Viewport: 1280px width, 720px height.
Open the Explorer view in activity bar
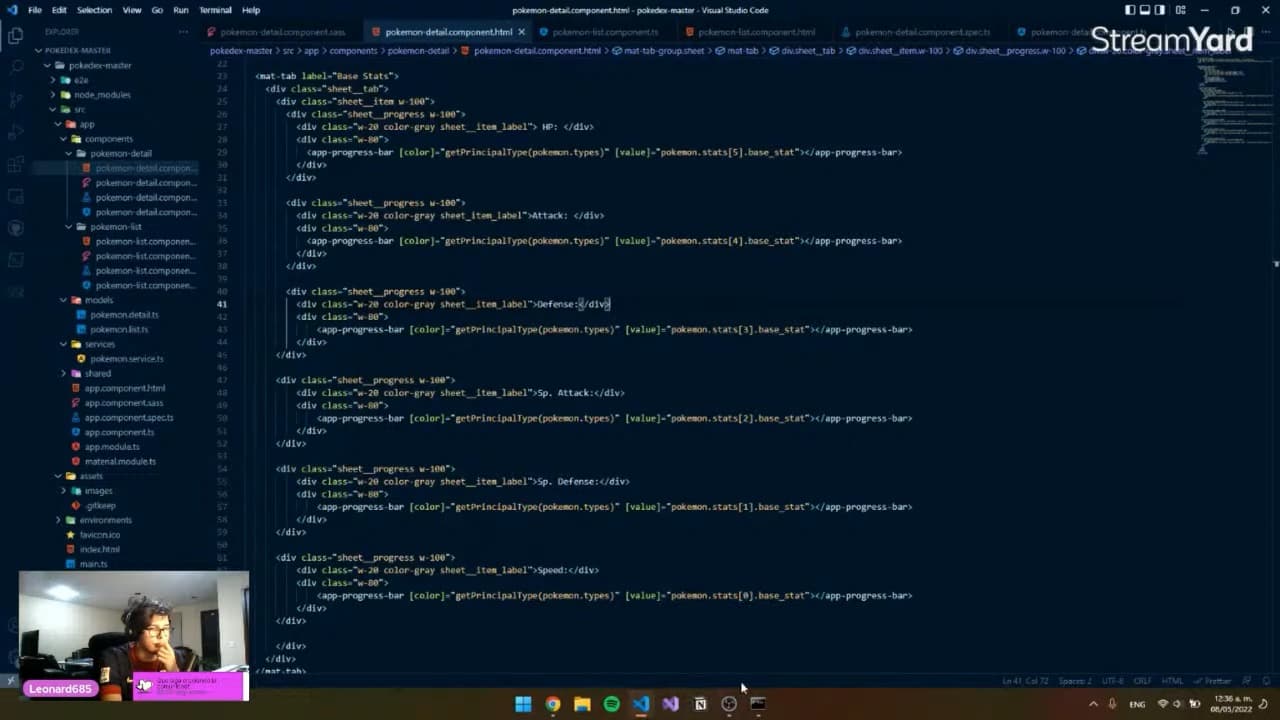(x=16, y=35)
